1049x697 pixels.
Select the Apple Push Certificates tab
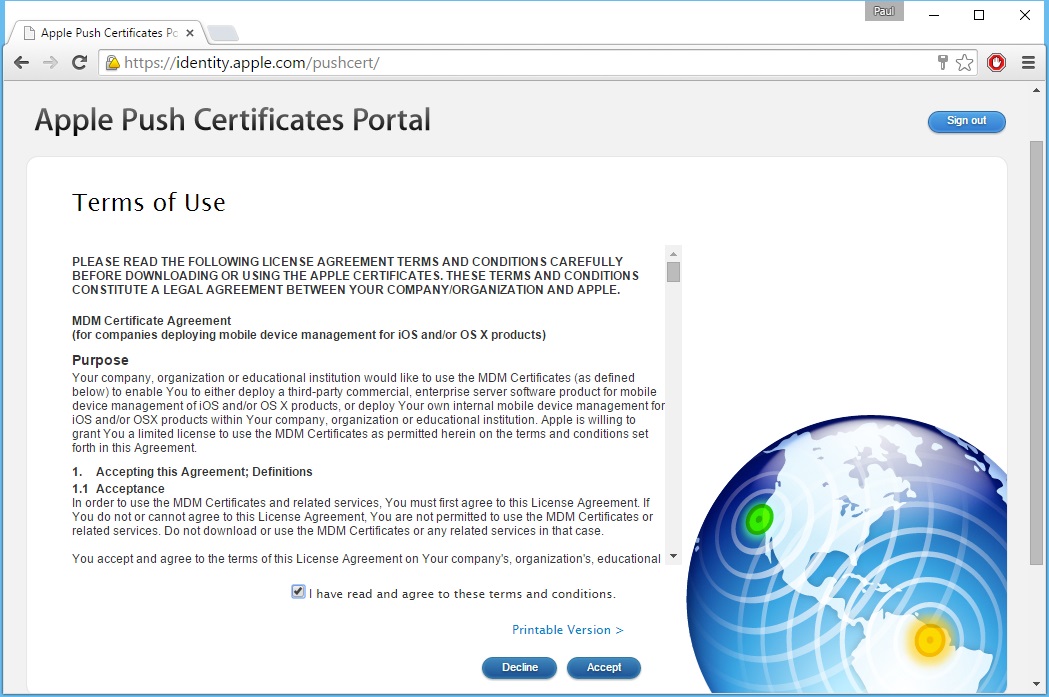click(x=105, y=33)
